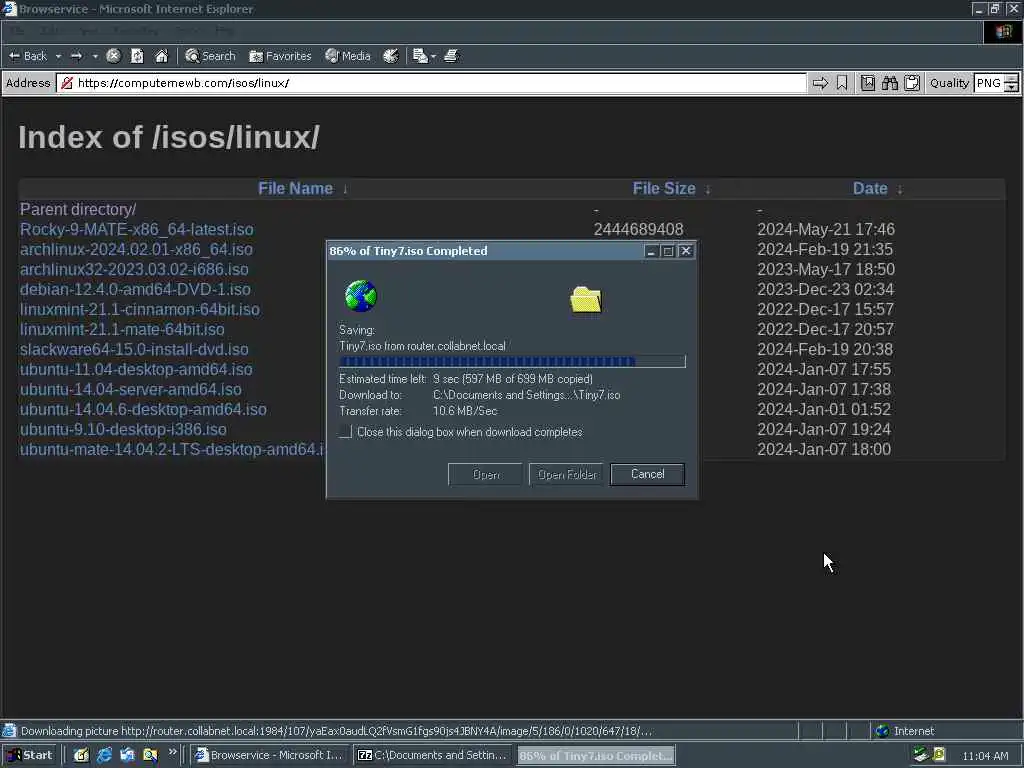Sort listing by File Size header
This screenshot has width=1024, height=768.
[664, 188]
